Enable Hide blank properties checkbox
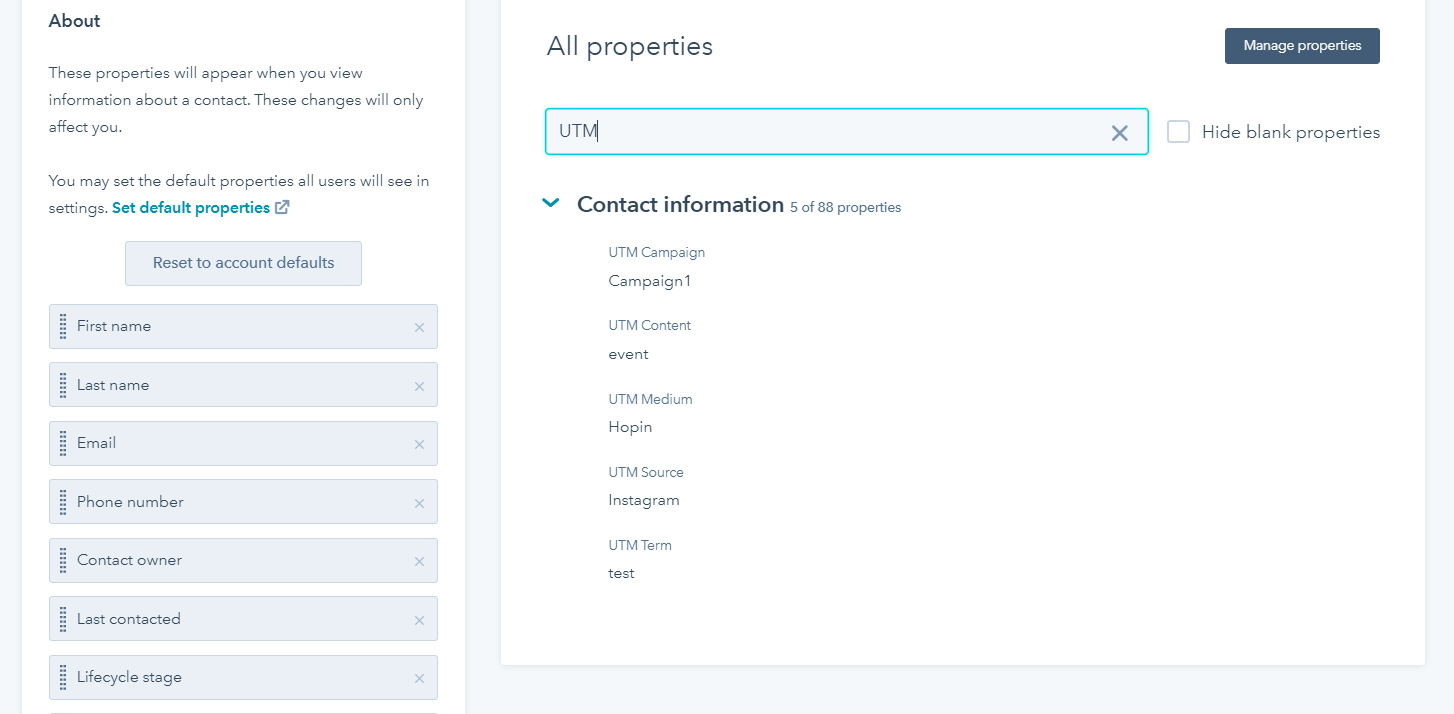Viewport: 1454px width, 714px height. click(x=1178, y=132)
